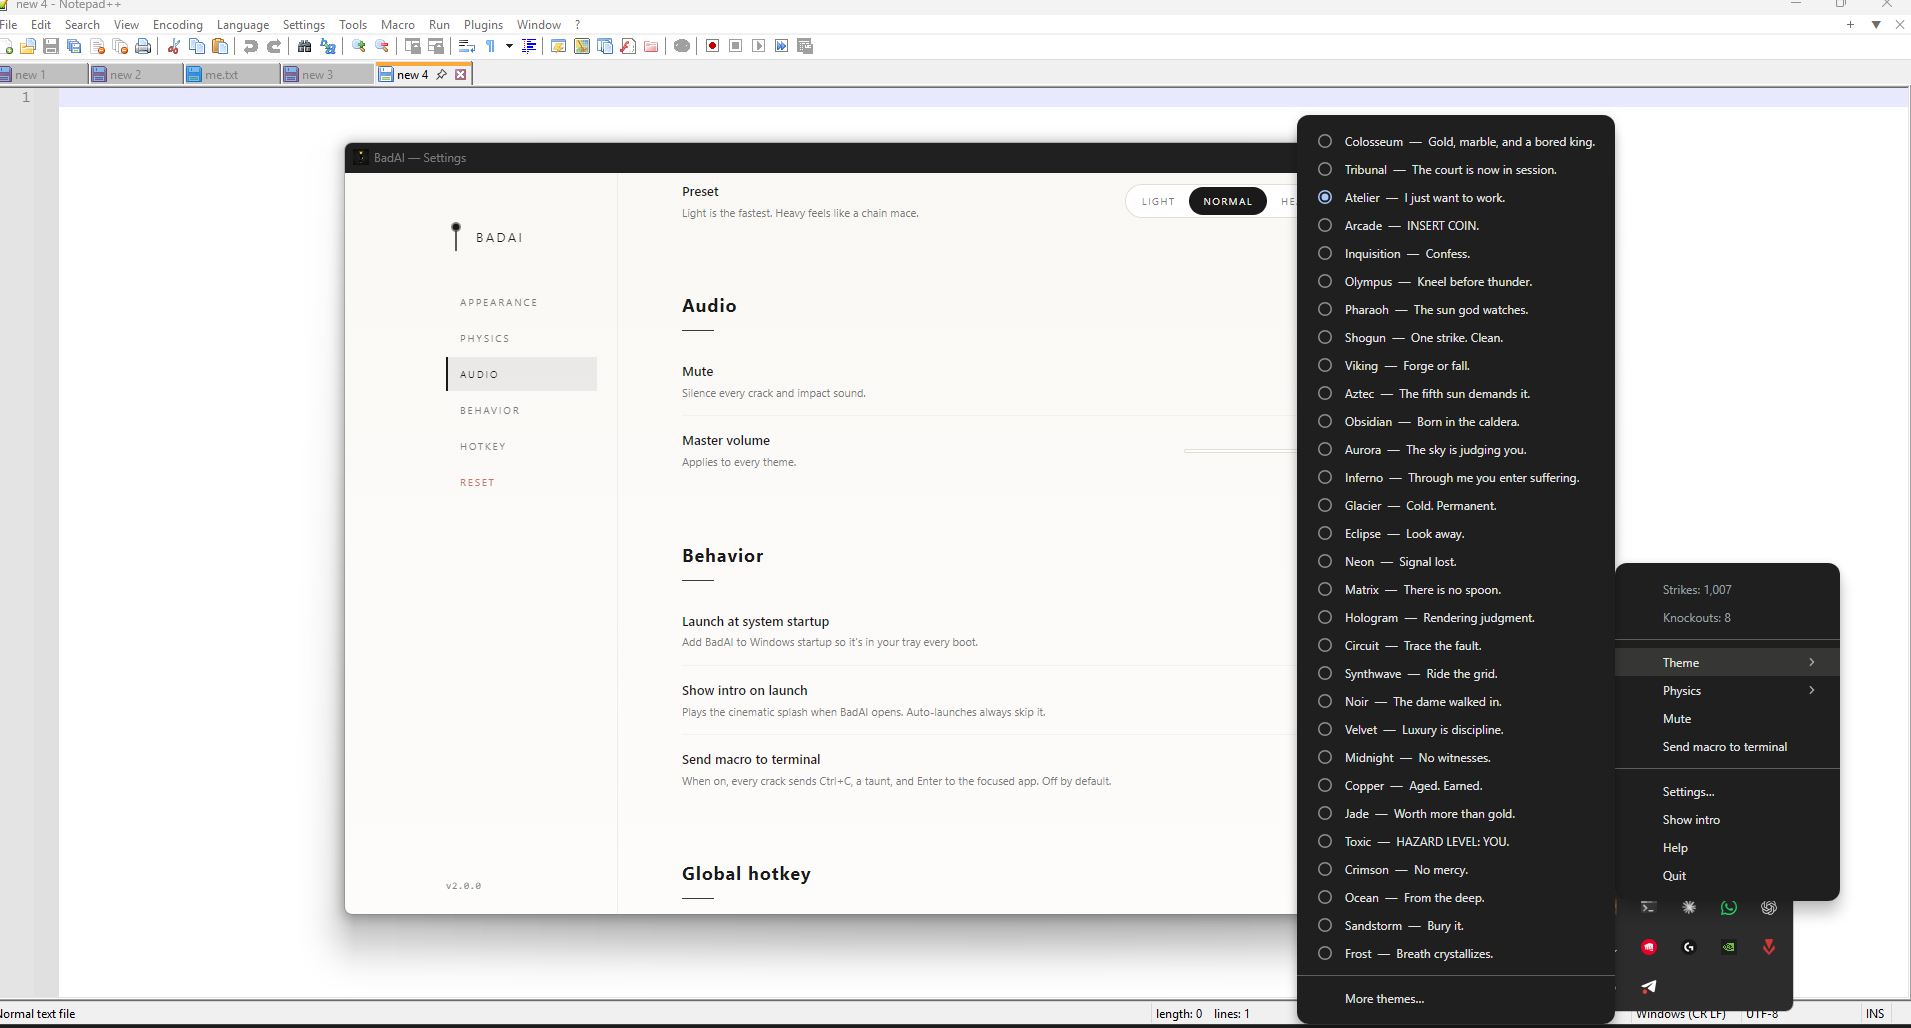The width and height of the screenshot is (1911, 1028).
Task: Click the Telegram tray icon
Action: (x=1649, y=986)
